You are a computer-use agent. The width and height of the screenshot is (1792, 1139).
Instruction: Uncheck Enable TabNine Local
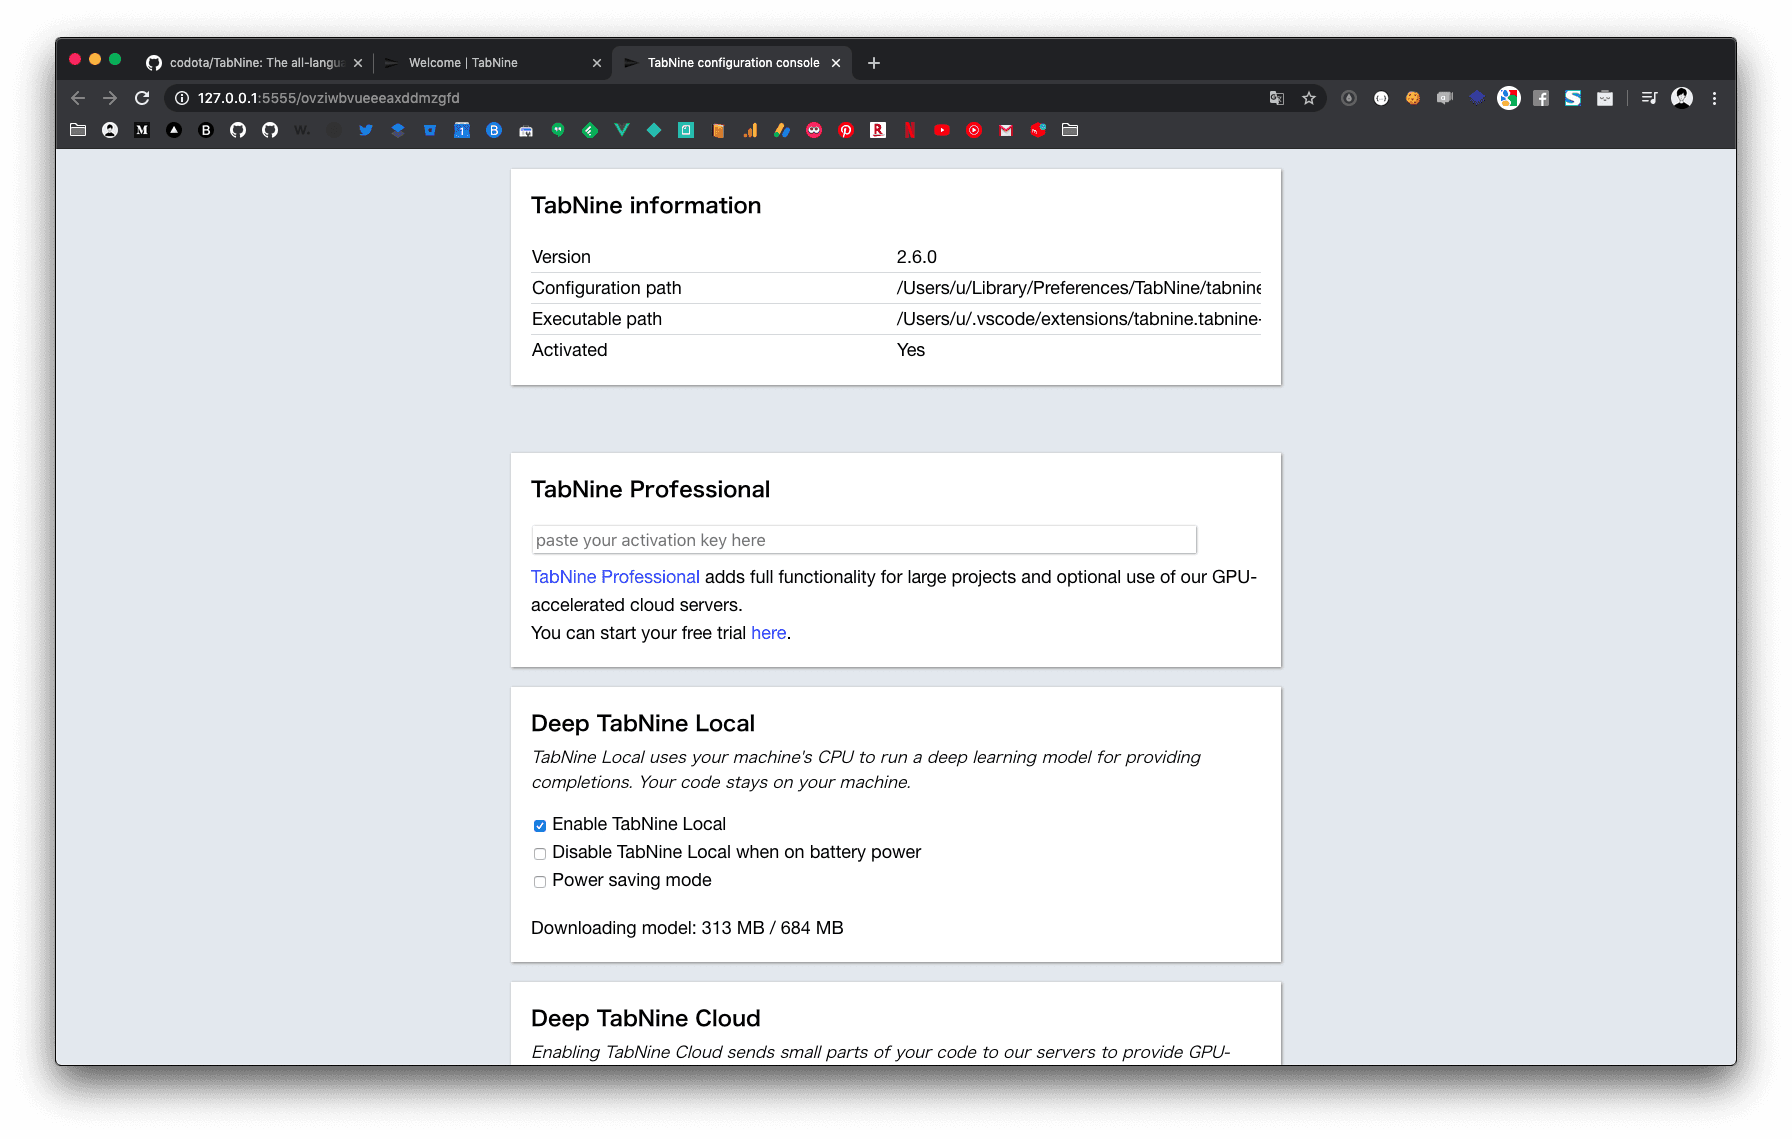click(540, 826)
